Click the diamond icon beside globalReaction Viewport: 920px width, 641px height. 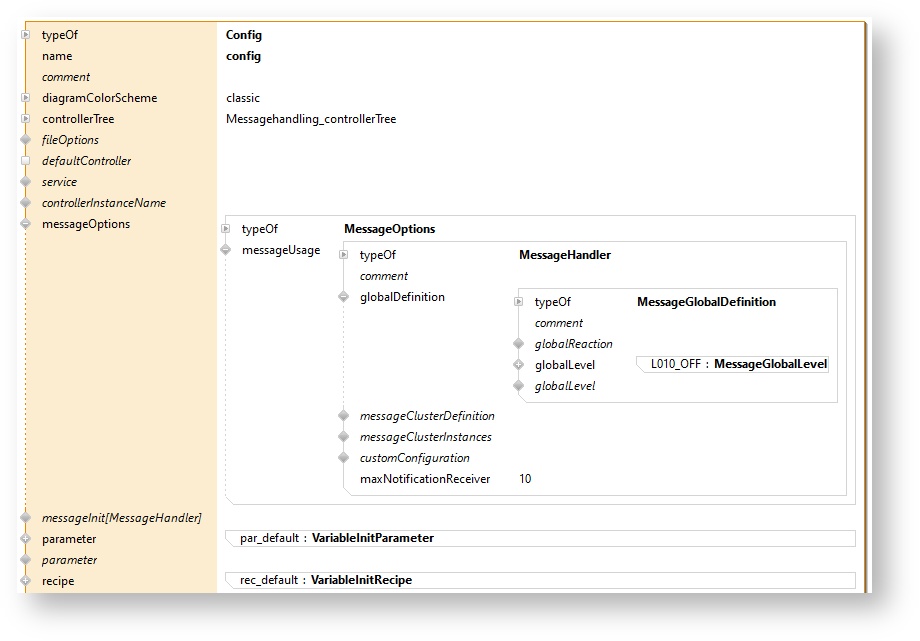coord(518,344)
